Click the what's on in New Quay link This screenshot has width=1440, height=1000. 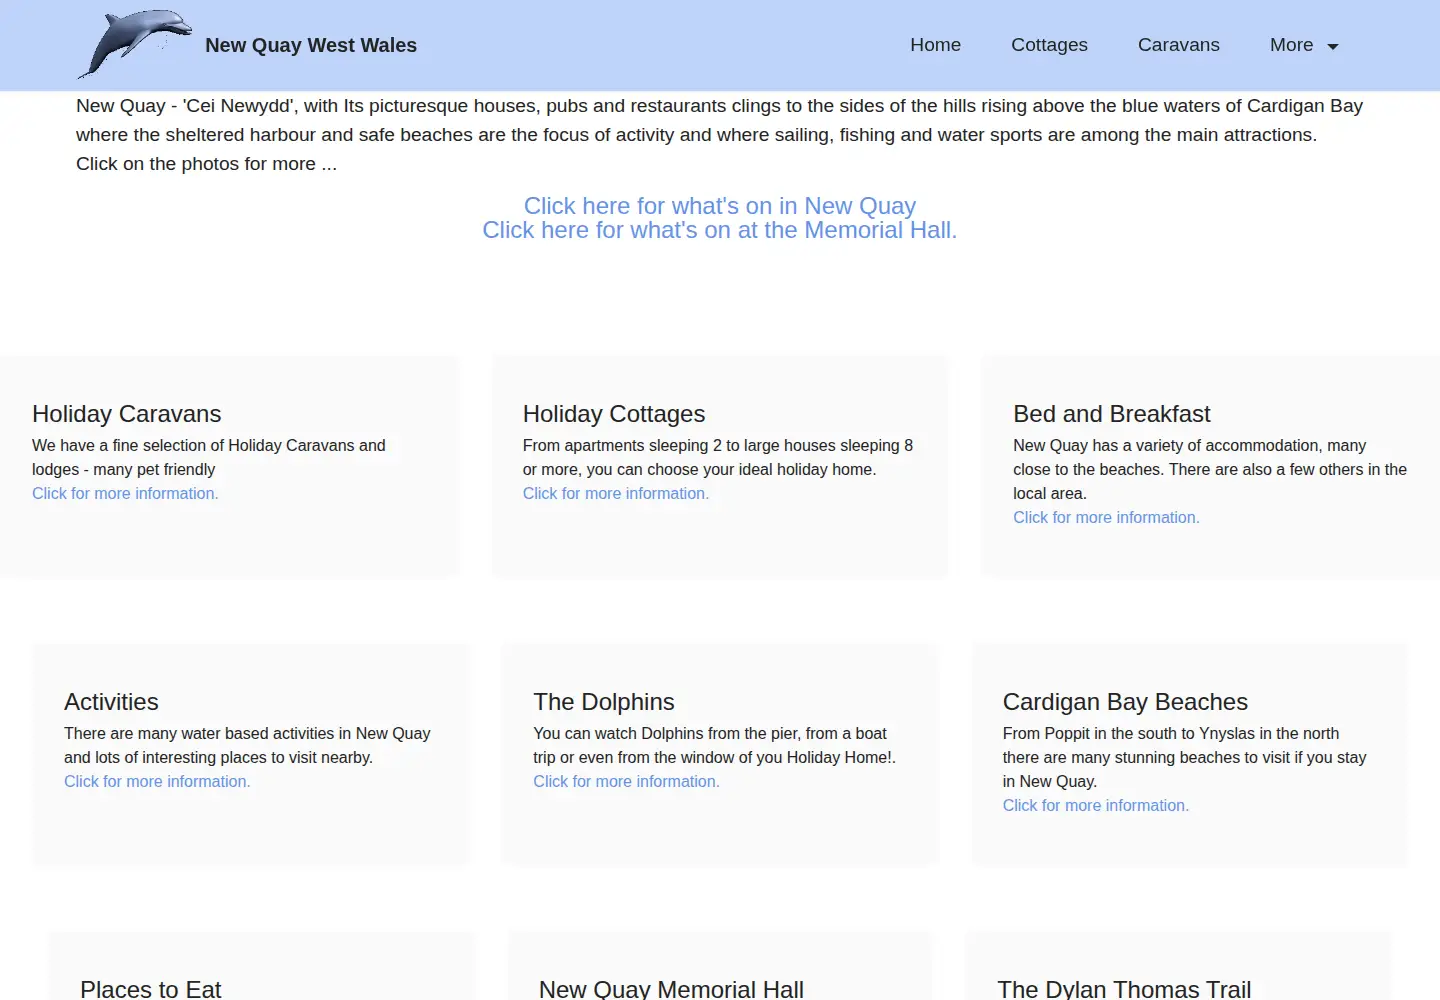(720, 206)
